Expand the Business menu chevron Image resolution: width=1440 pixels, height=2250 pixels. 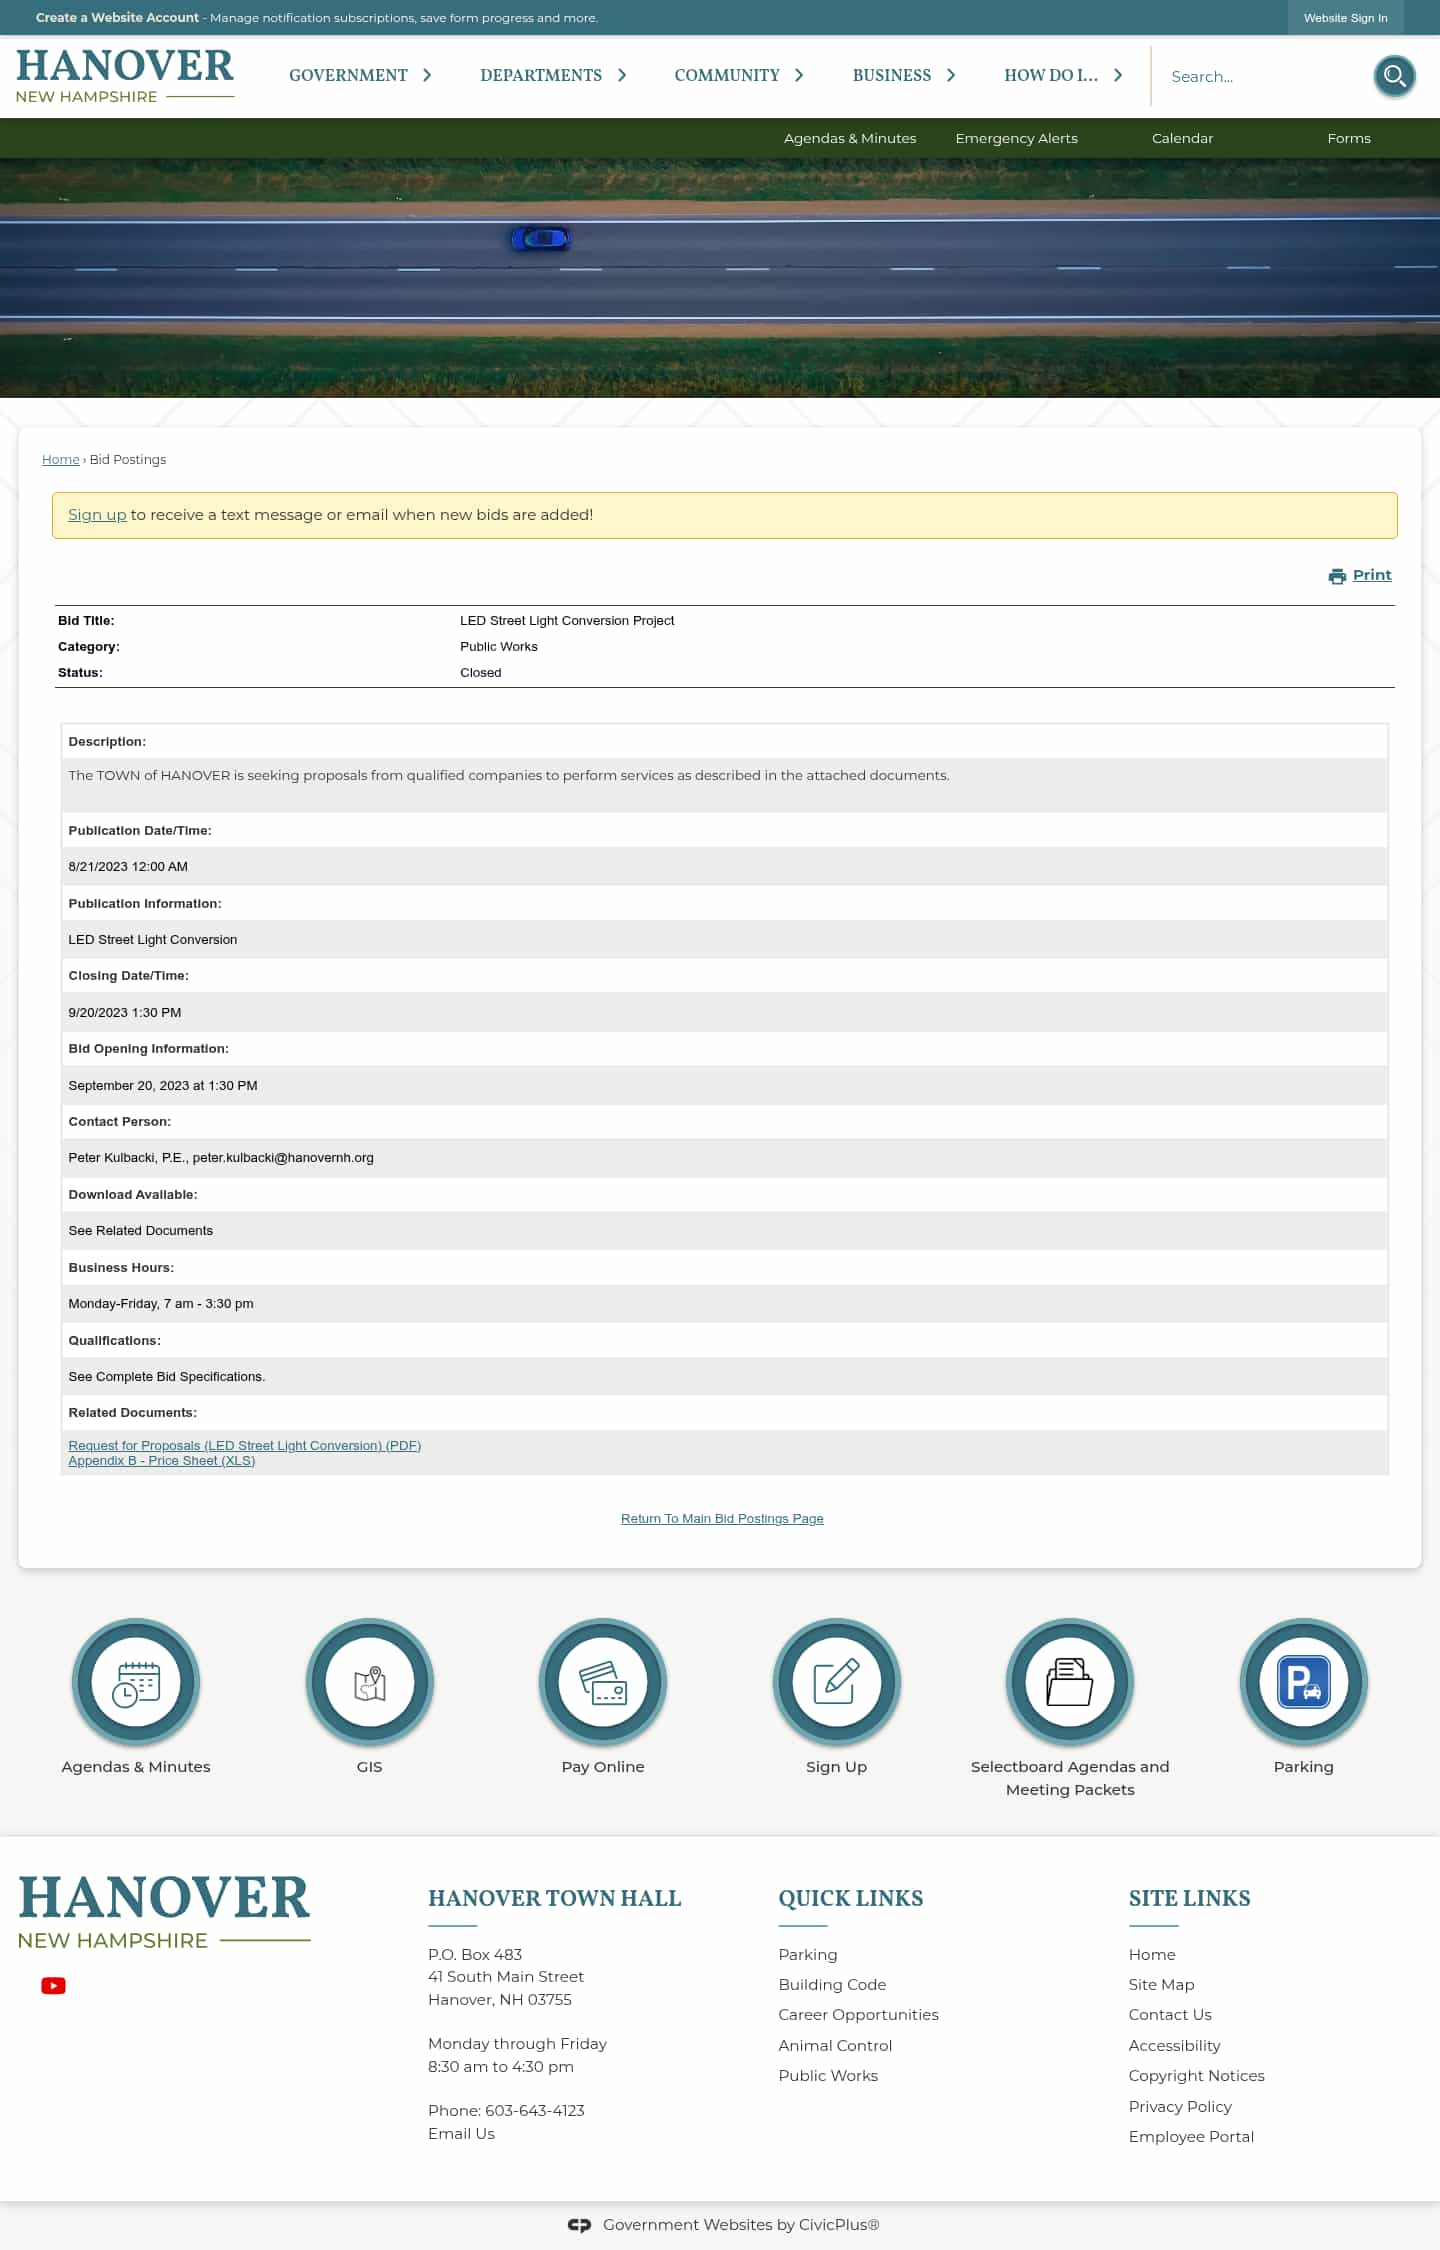pyautogui.click(x=951, y=75)
